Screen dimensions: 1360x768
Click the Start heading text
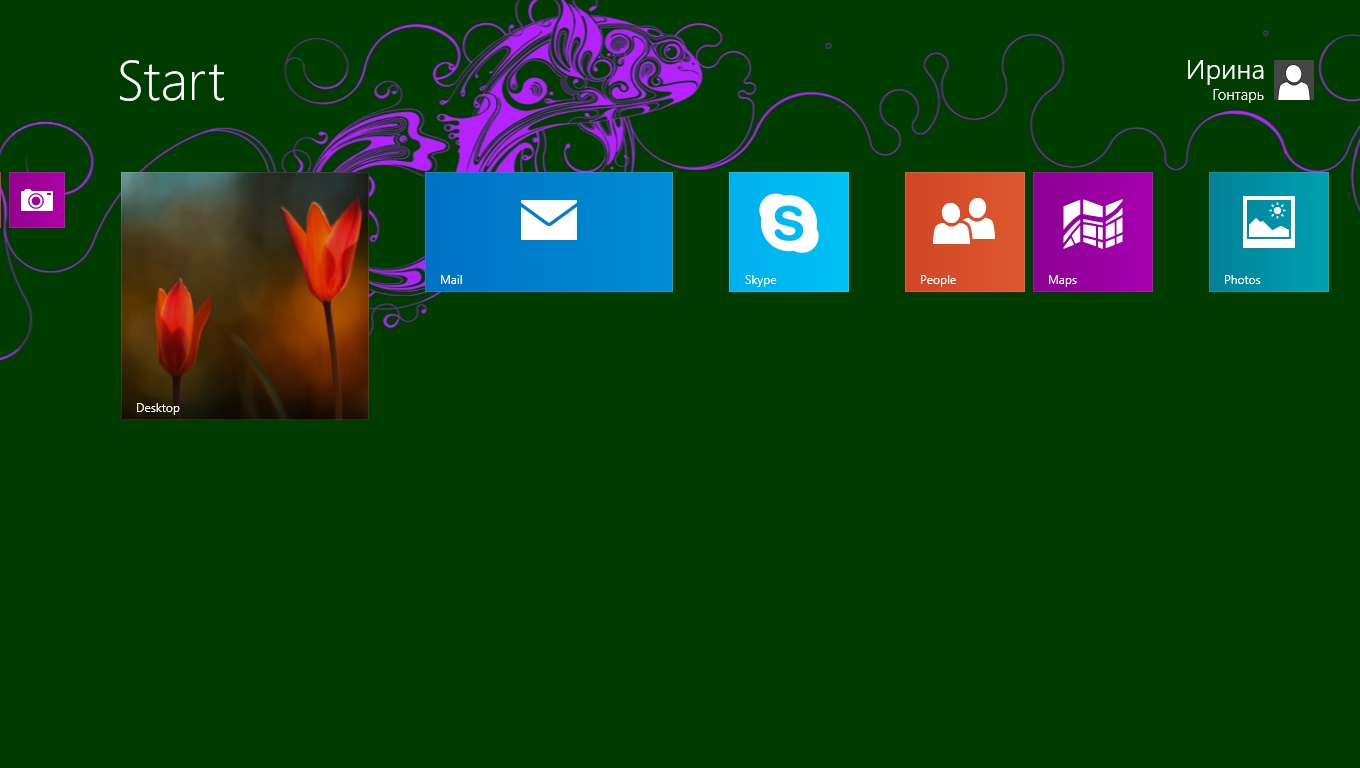coord(172,80)
